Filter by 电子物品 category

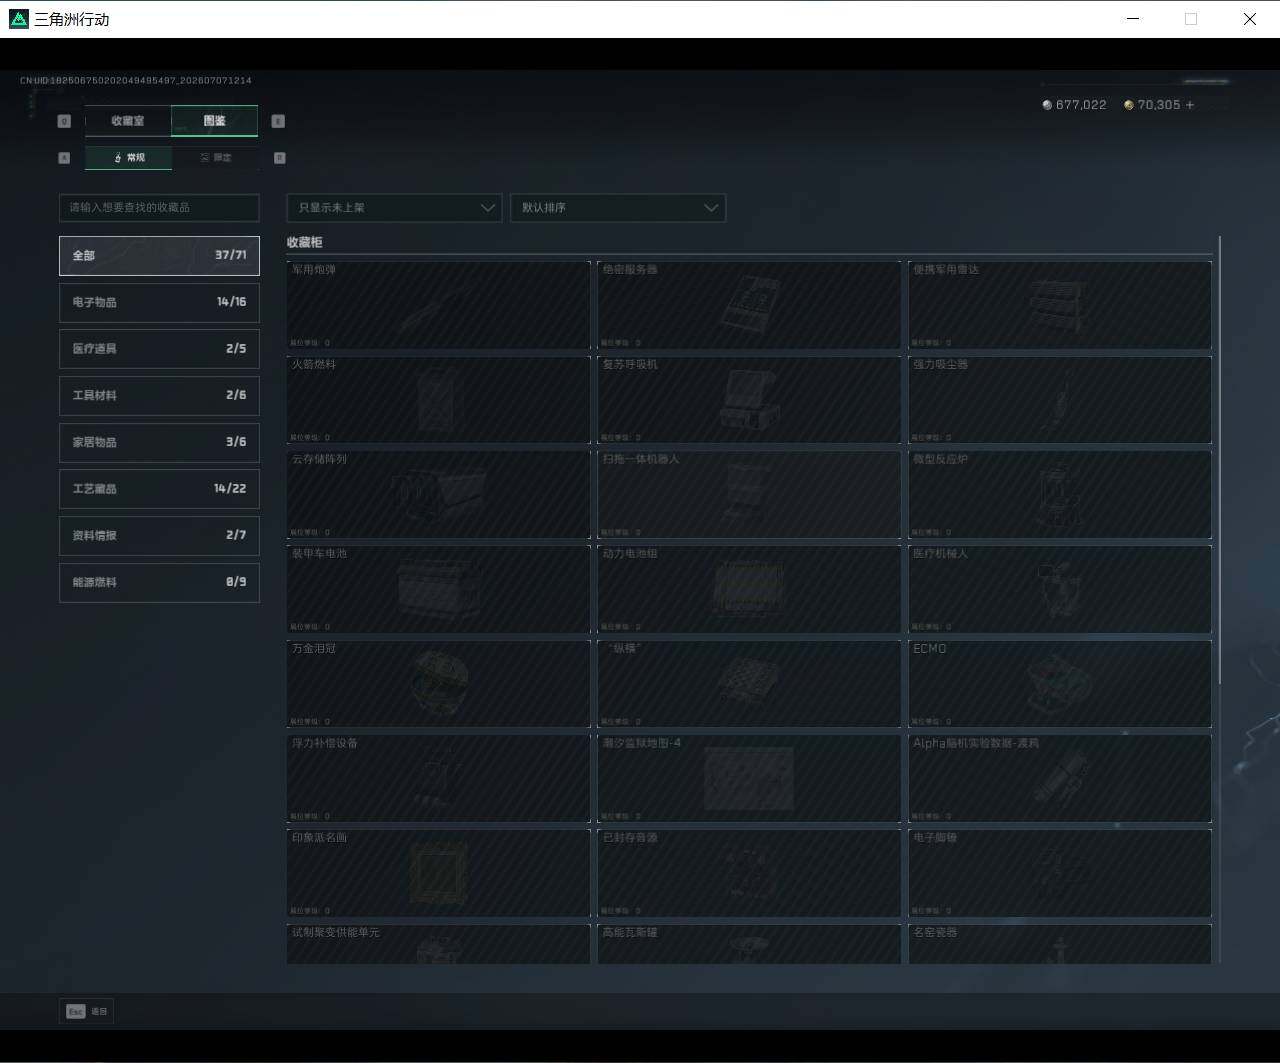tap(159, 302)
